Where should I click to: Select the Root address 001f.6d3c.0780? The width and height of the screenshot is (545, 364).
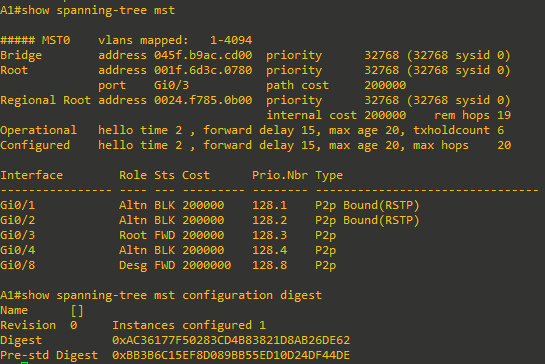tap(203, 70)
